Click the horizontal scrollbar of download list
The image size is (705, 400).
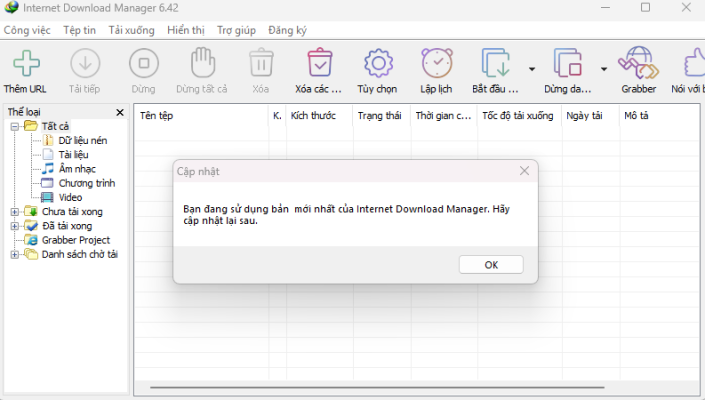(x=377, y=387)
